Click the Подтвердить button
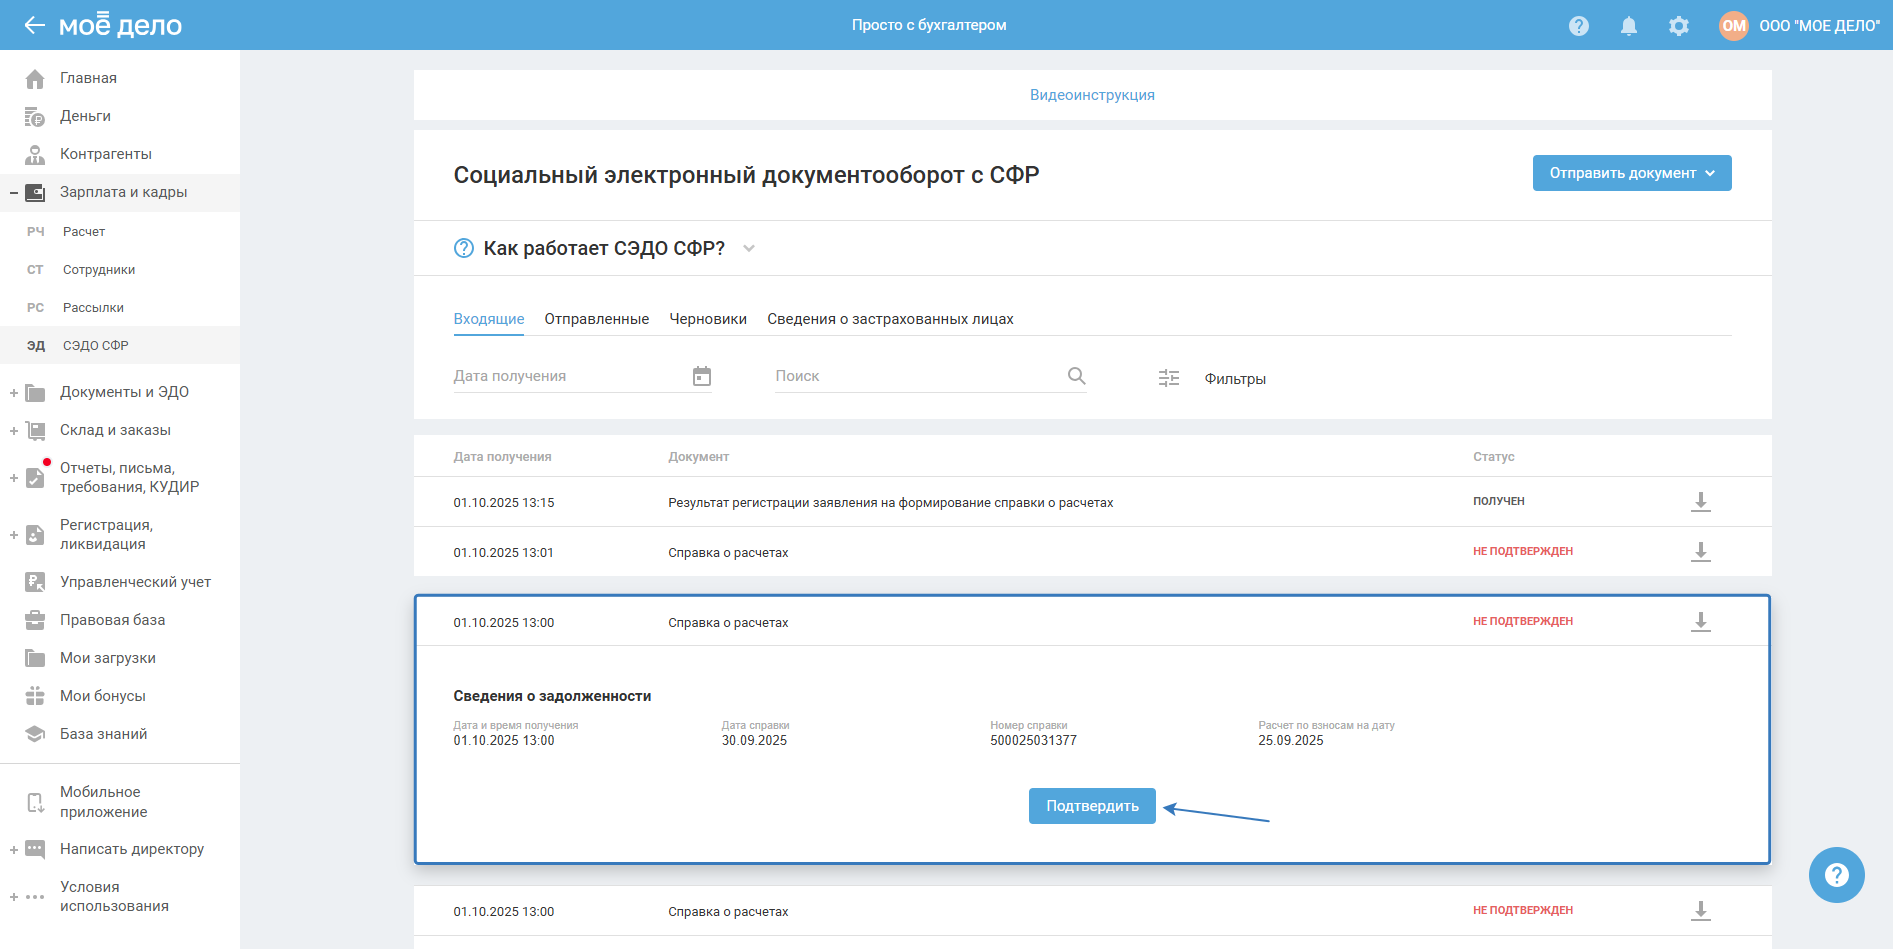 point(1092,806)
